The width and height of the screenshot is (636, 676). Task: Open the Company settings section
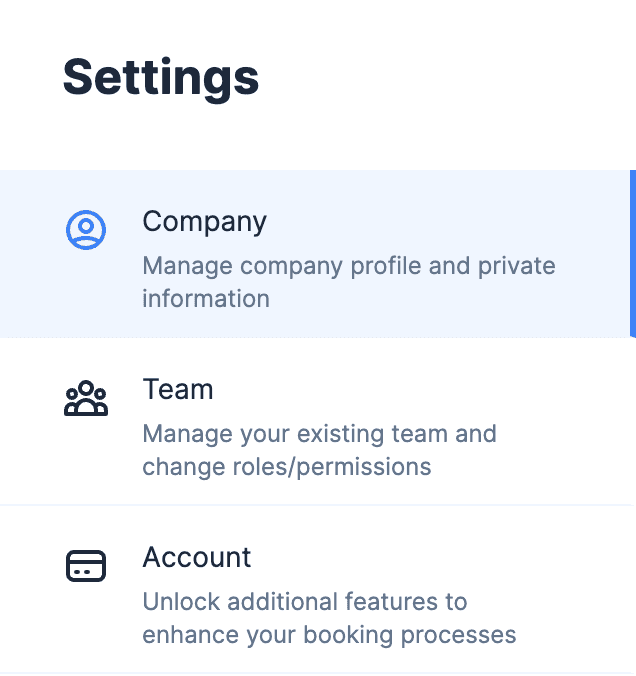(318, 254)
